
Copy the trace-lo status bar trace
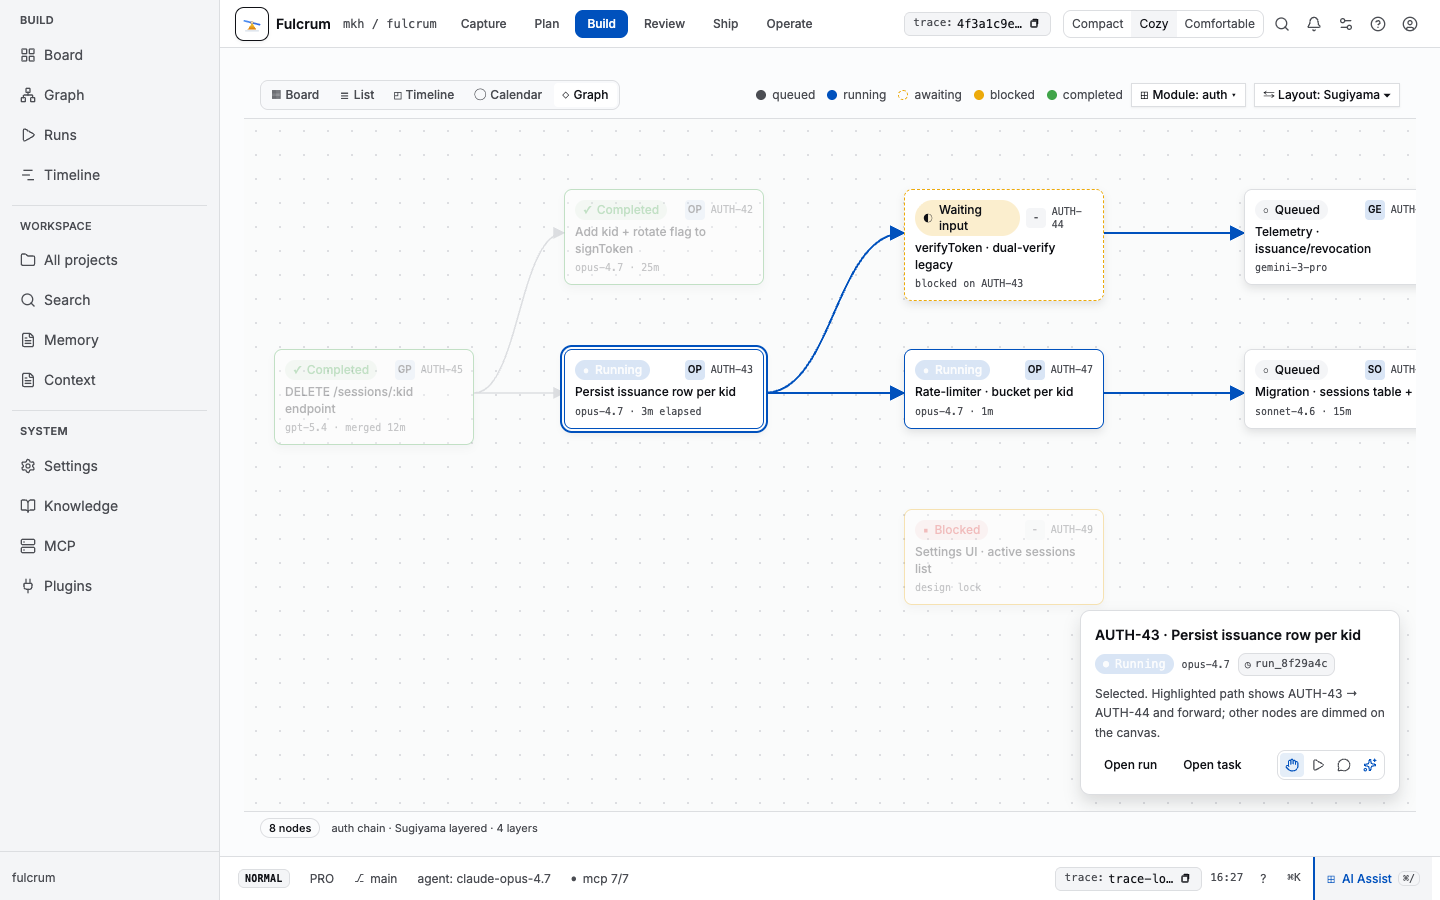pos(1185,878)
